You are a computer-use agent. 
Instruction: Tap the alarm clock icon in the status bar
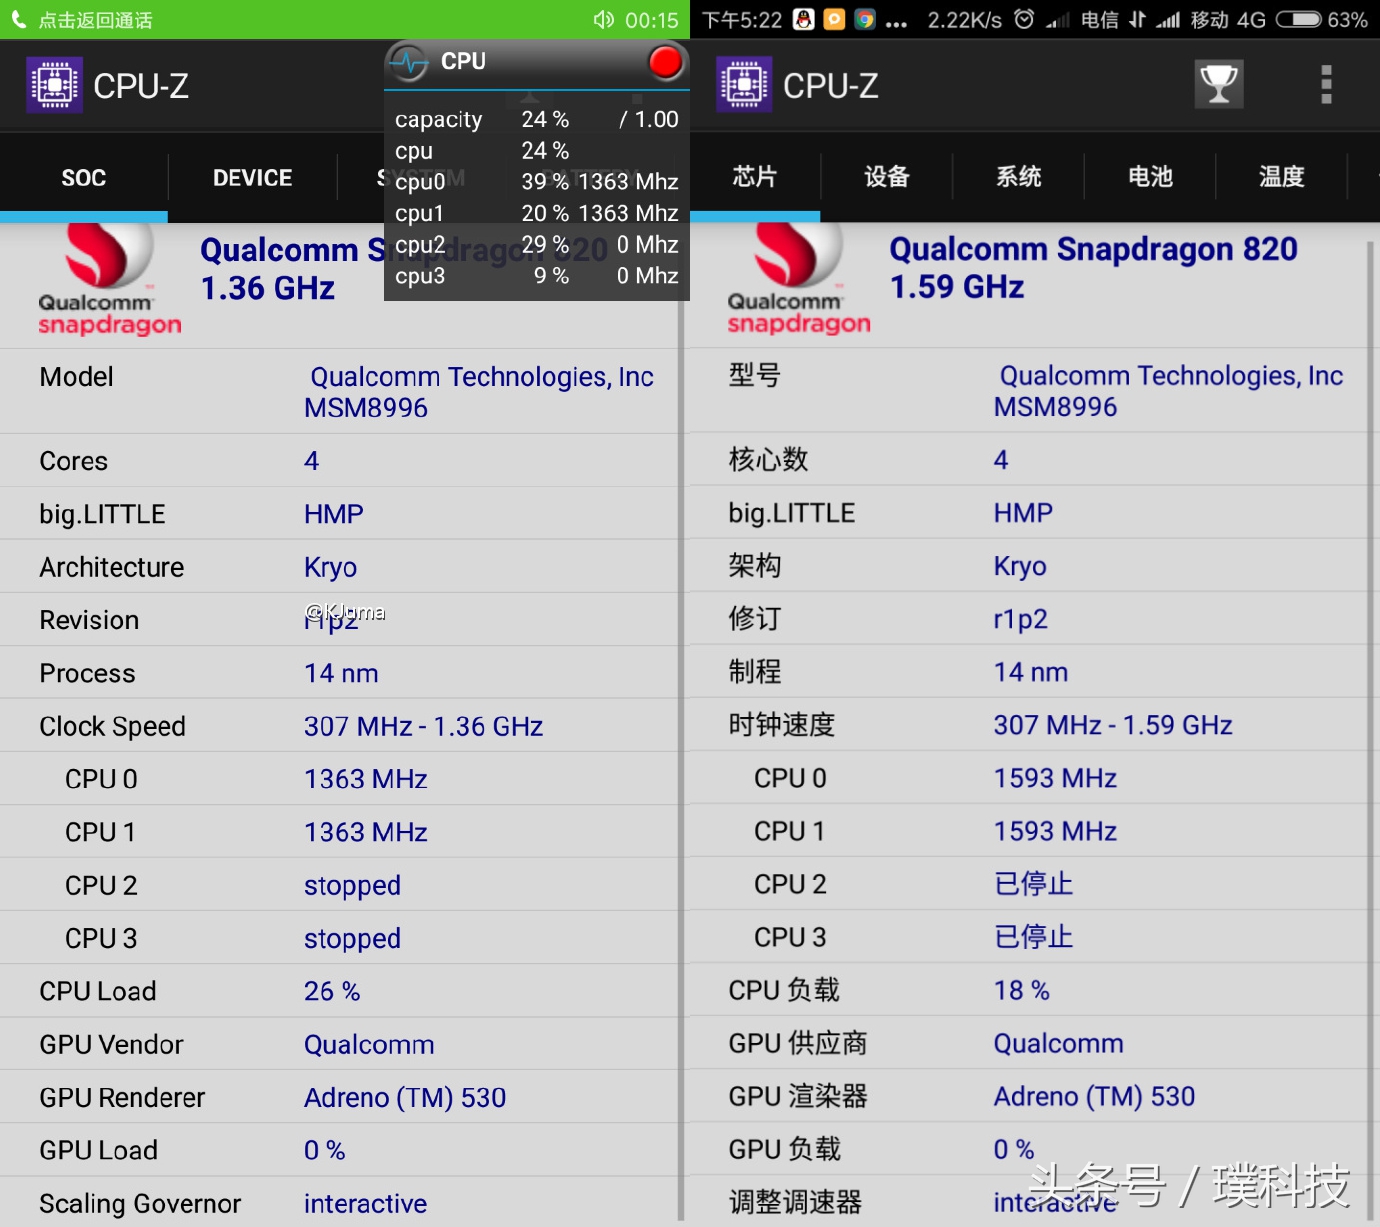point(1024,20)
